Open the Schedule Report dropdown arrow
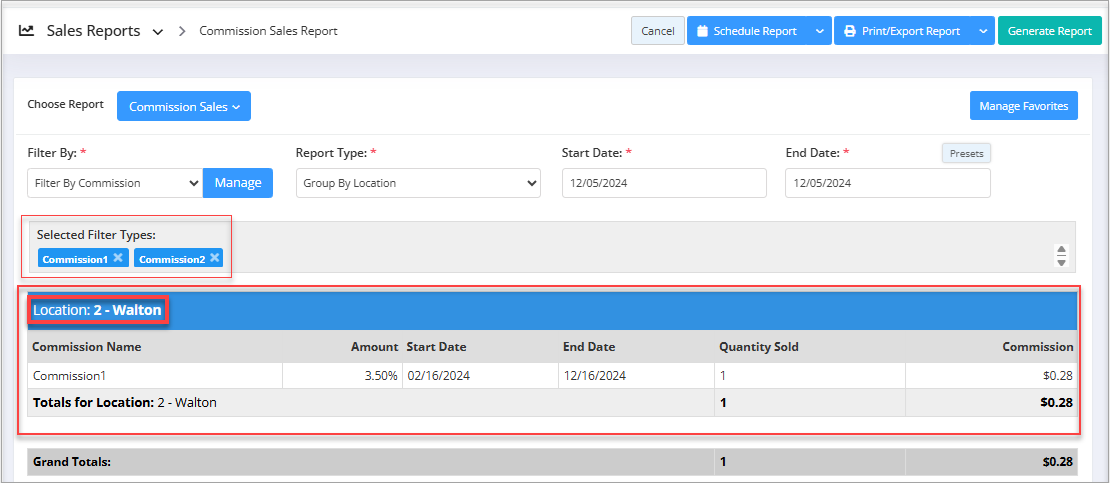This screenshot has height=483, width=1110. 819,31
